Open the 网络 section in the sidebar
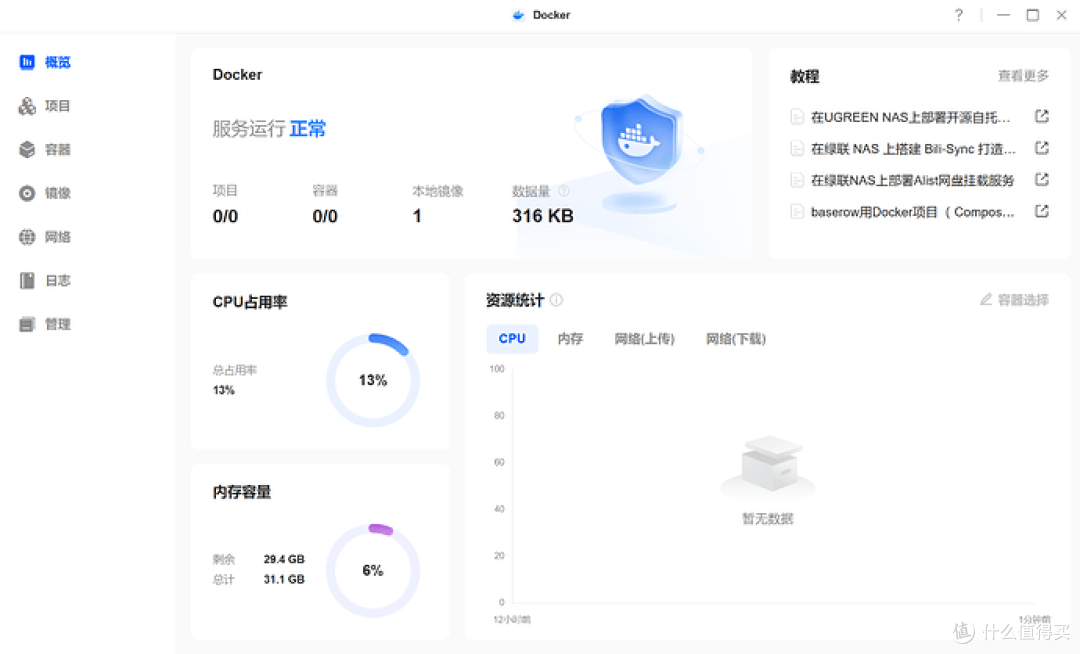The image size is (1080, 654). tap(55, 237)
